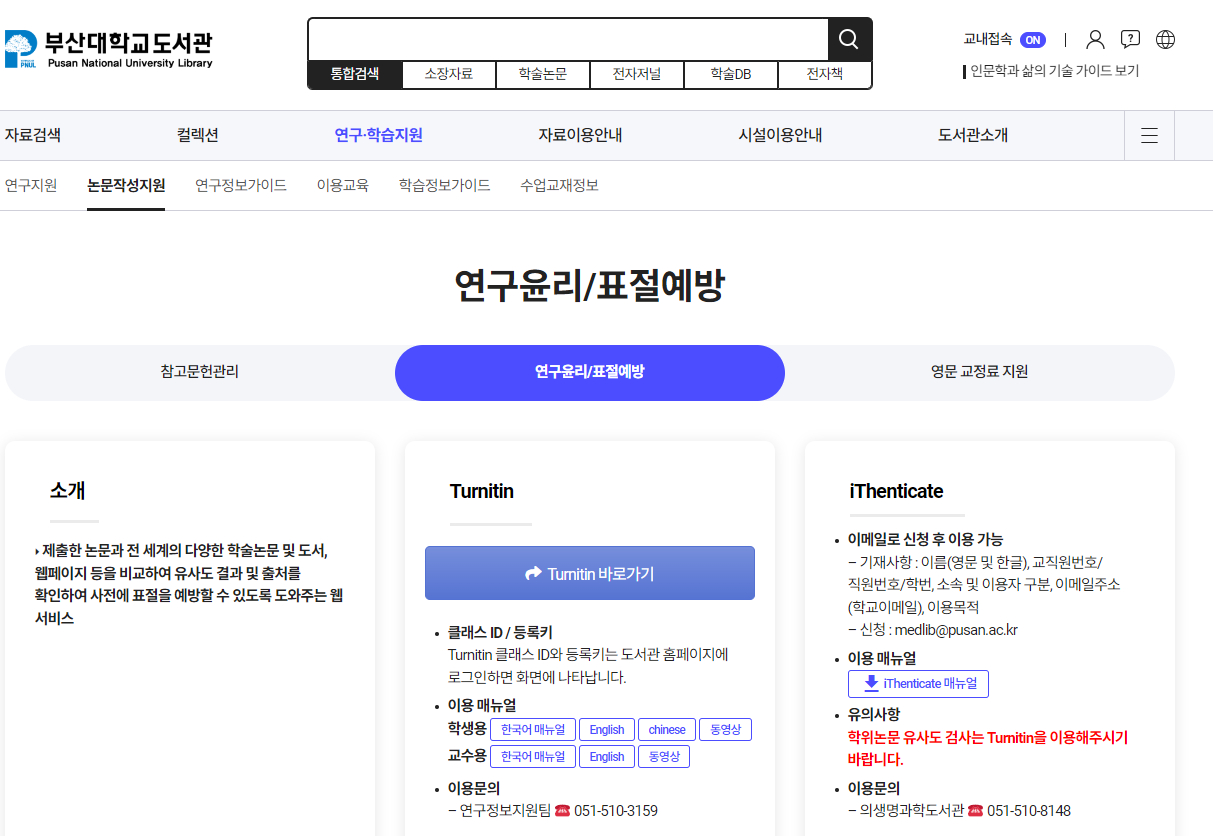
Task: Open the student chinese manual
Action: pyautogui.click(x=666, y=730)
